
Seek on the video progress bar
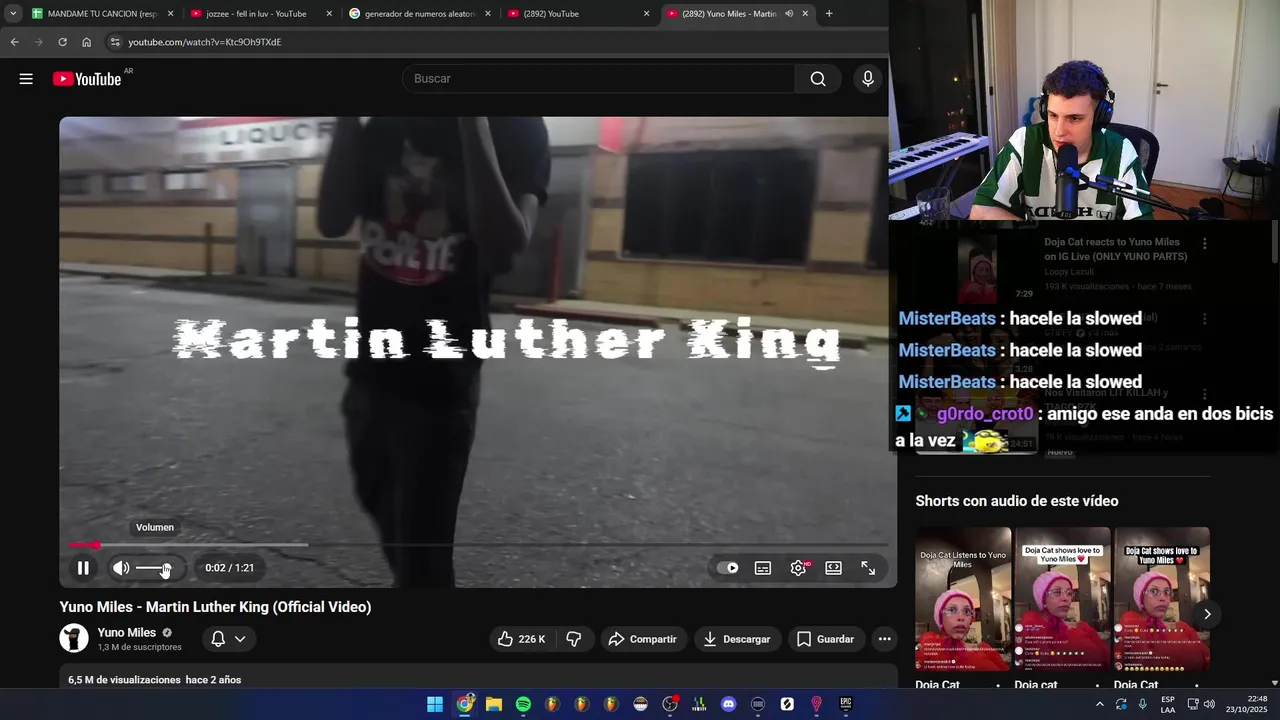pos(478,545)
